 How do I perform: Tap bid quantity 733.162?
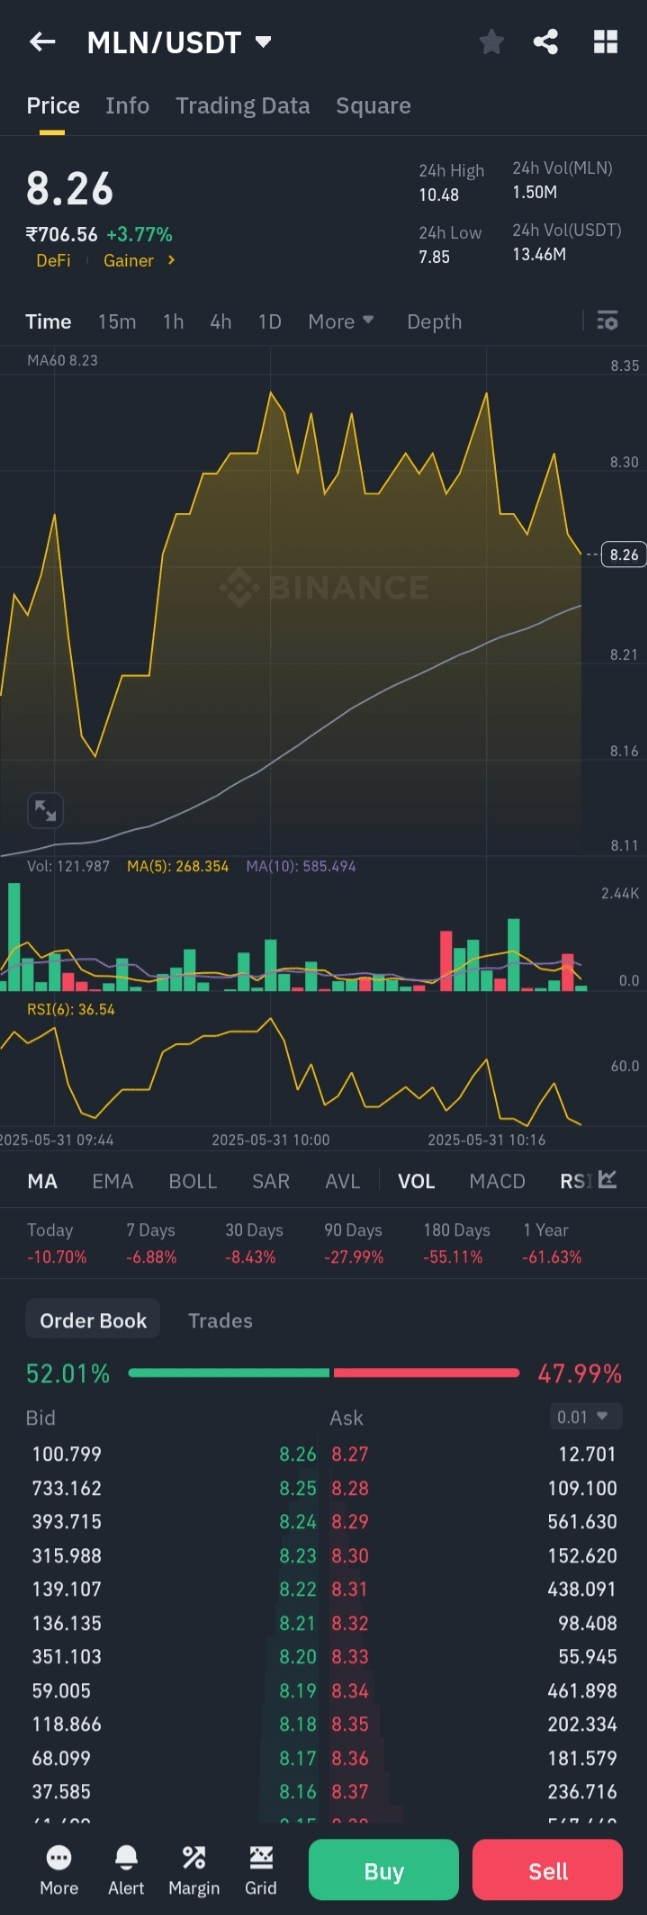[x=67, y=1488]
